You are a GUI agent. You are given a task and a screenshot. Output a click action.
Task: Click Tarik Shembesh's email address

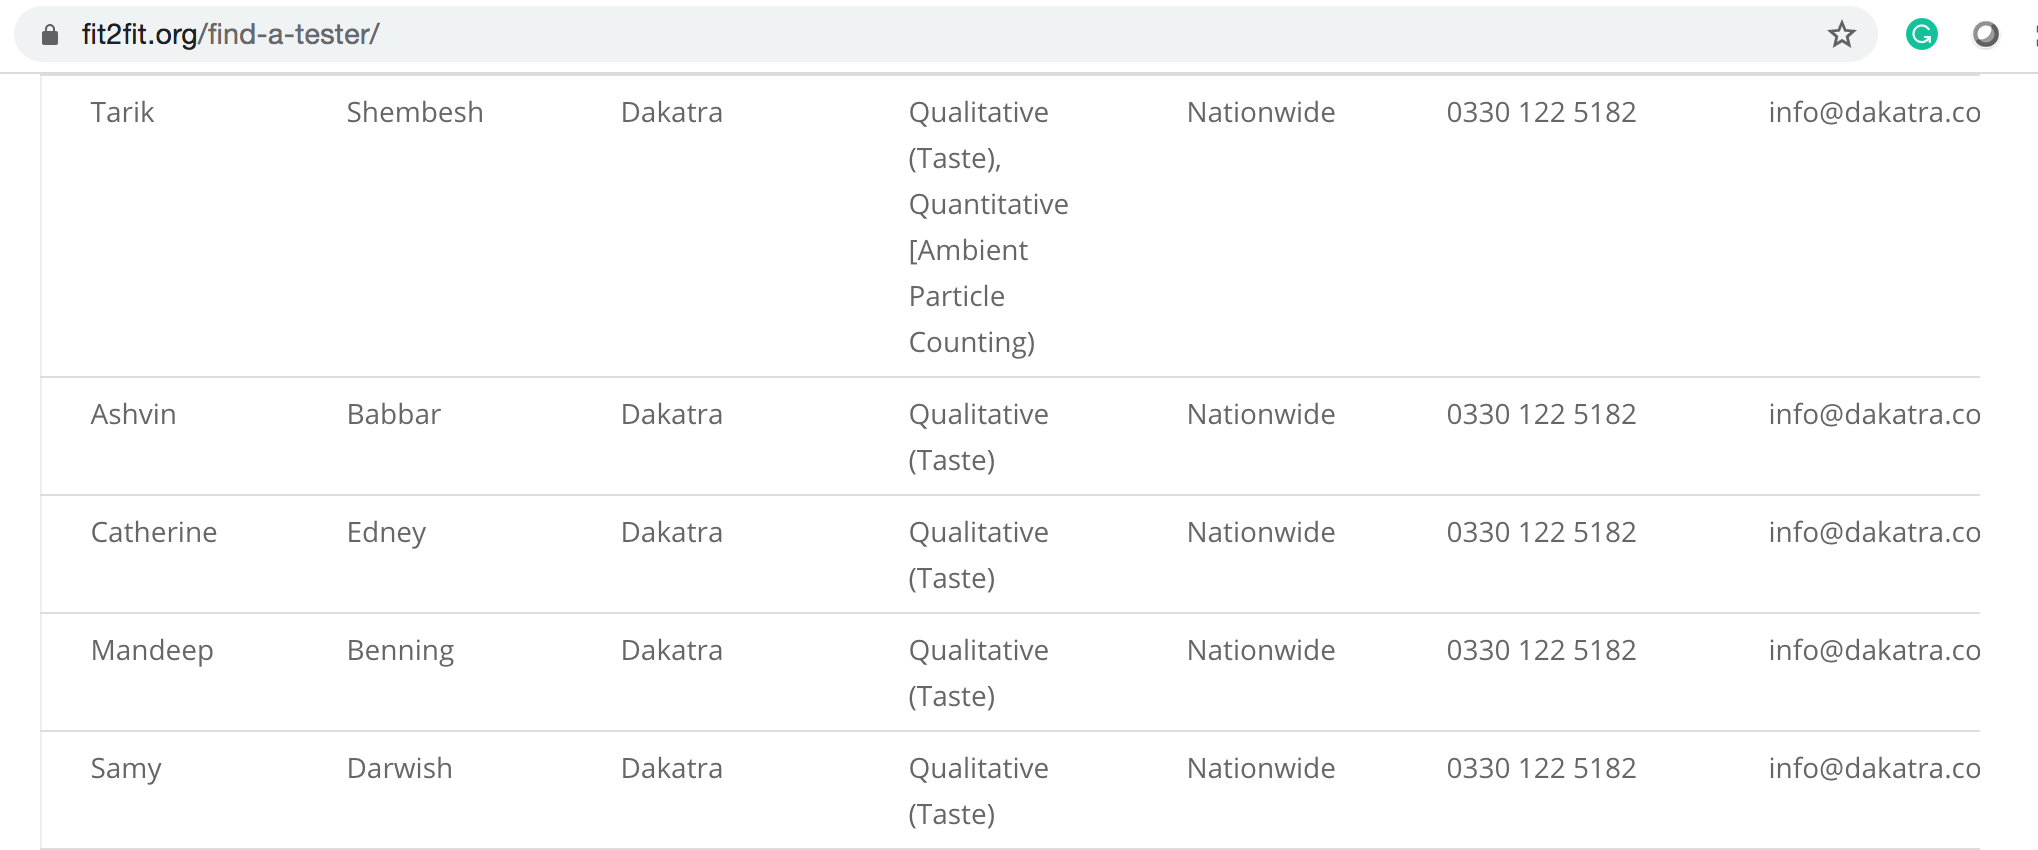1874,112
